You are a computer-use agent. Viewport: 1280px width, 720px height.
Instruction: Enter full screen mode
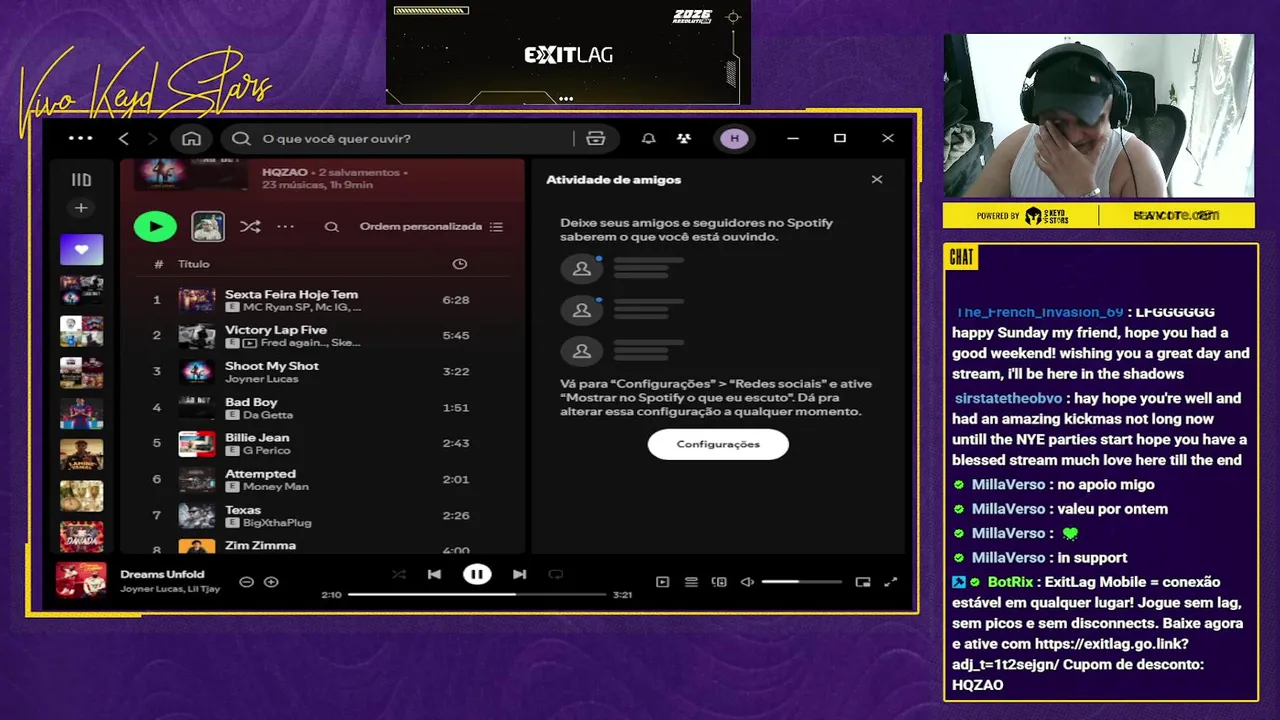tap(891, 582)
